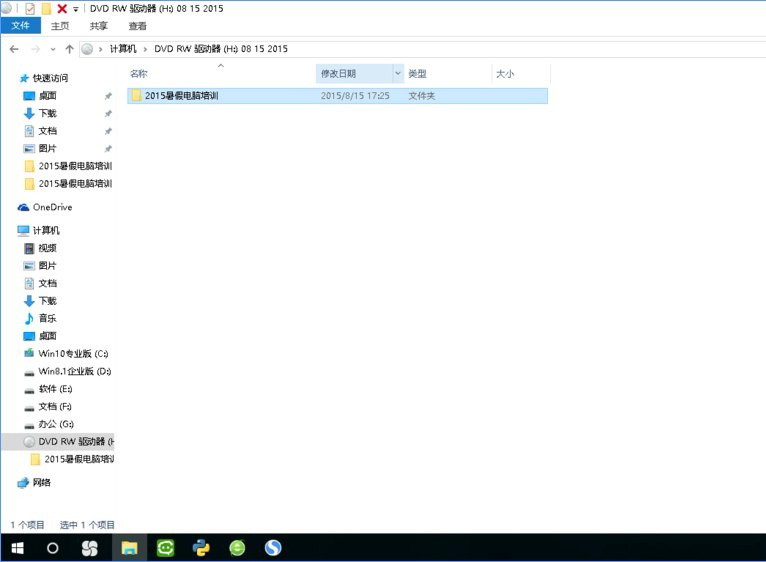Open 图片 folder under 计算机
This screenshot has height=562, width=766.
coord(47,266)
